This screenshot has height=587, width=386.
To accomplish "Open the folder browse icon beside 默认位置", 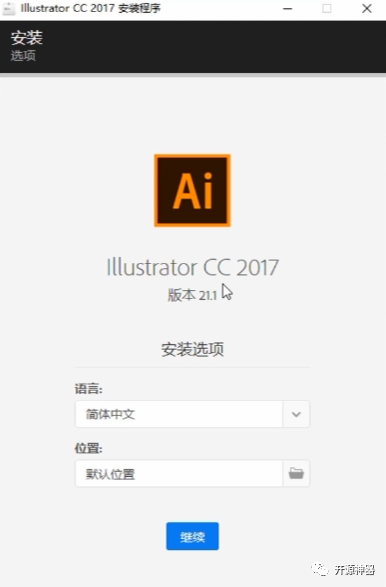I will (x=296, y=473).
